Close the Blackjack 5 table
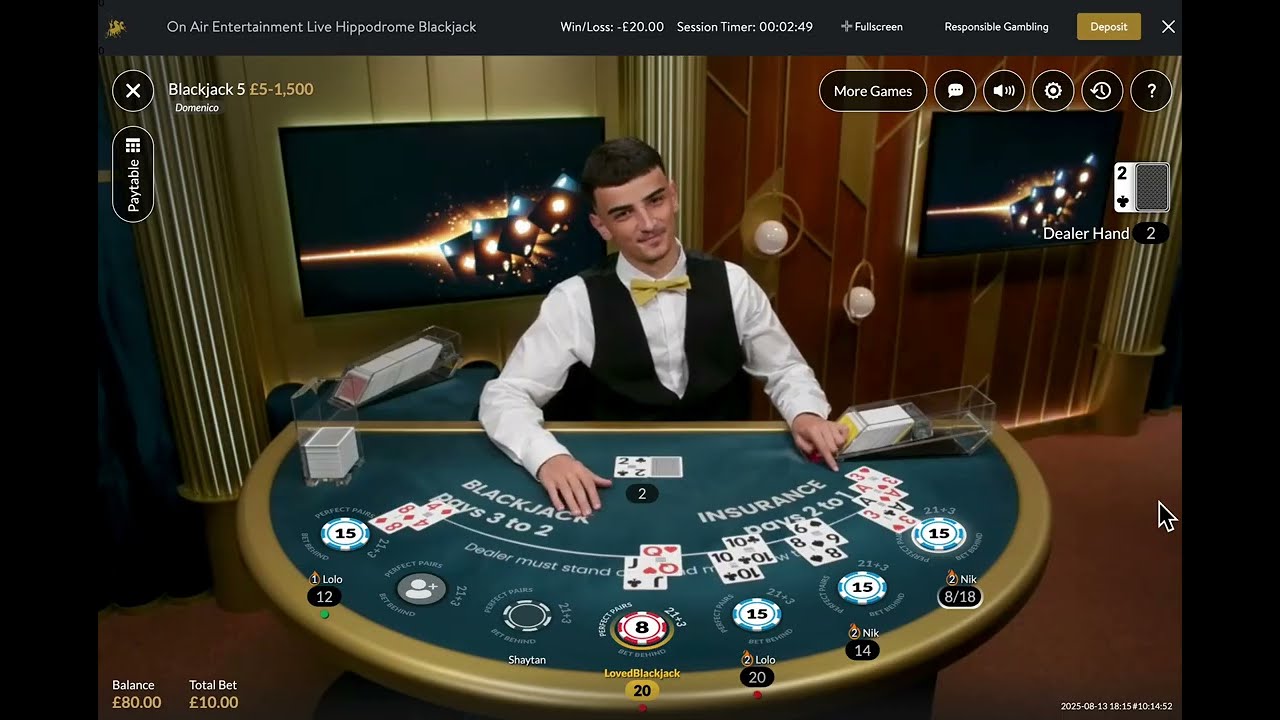 tap(133, 91)
